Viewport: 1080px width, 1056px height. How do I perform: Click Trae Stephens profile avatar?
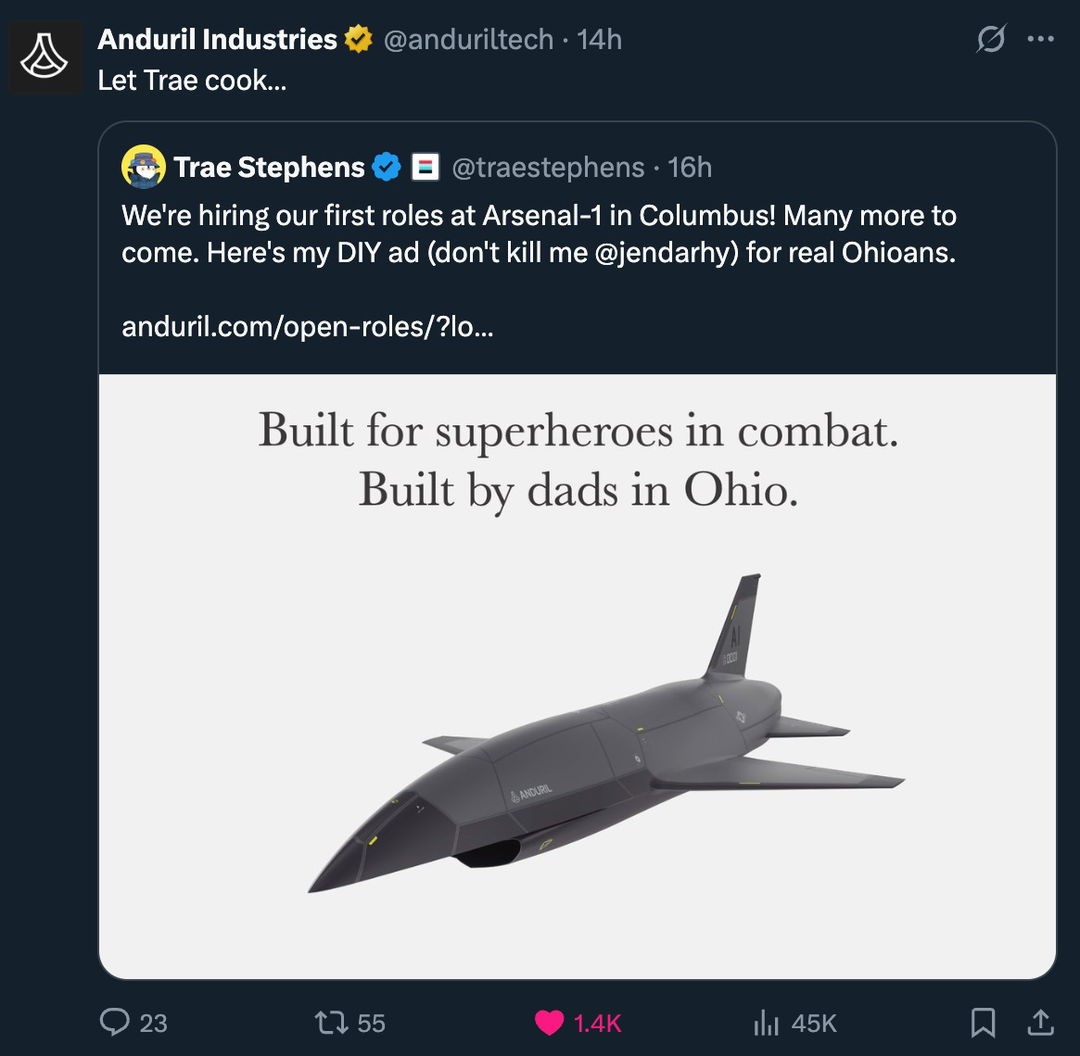click(144, 167)
